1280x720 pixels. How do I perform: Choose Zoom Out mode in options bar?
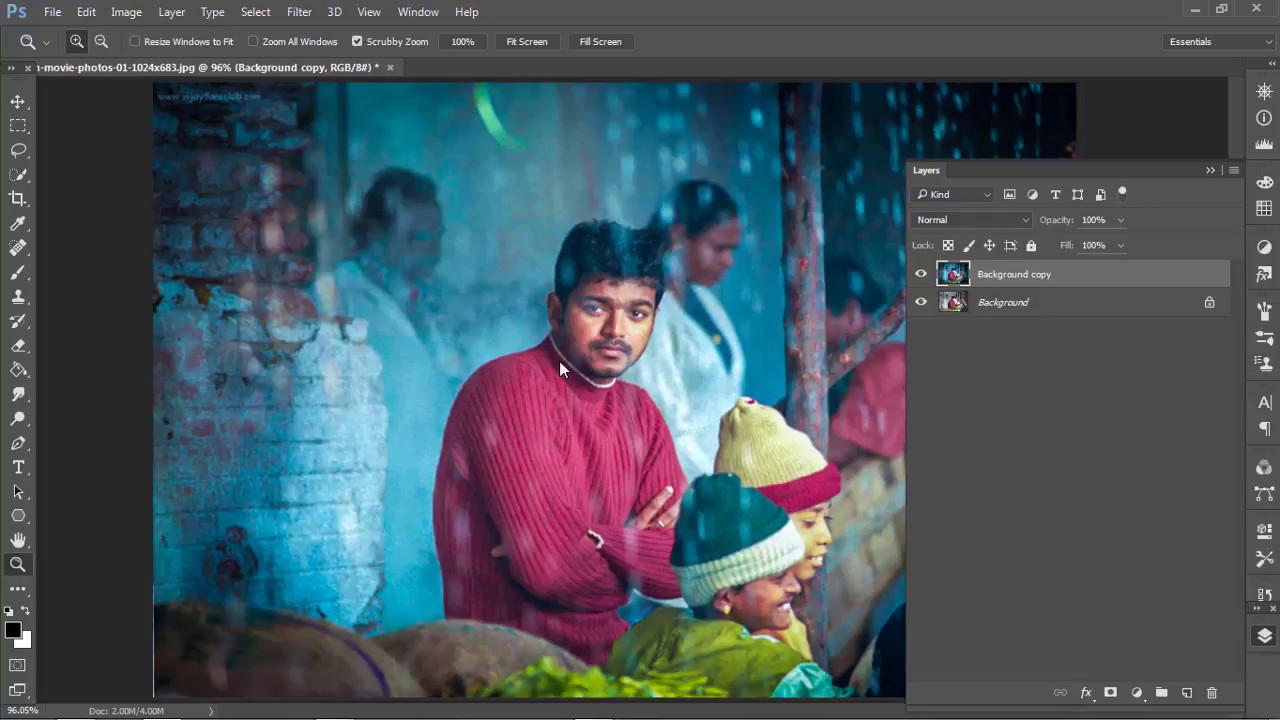[x=101, y=42]
